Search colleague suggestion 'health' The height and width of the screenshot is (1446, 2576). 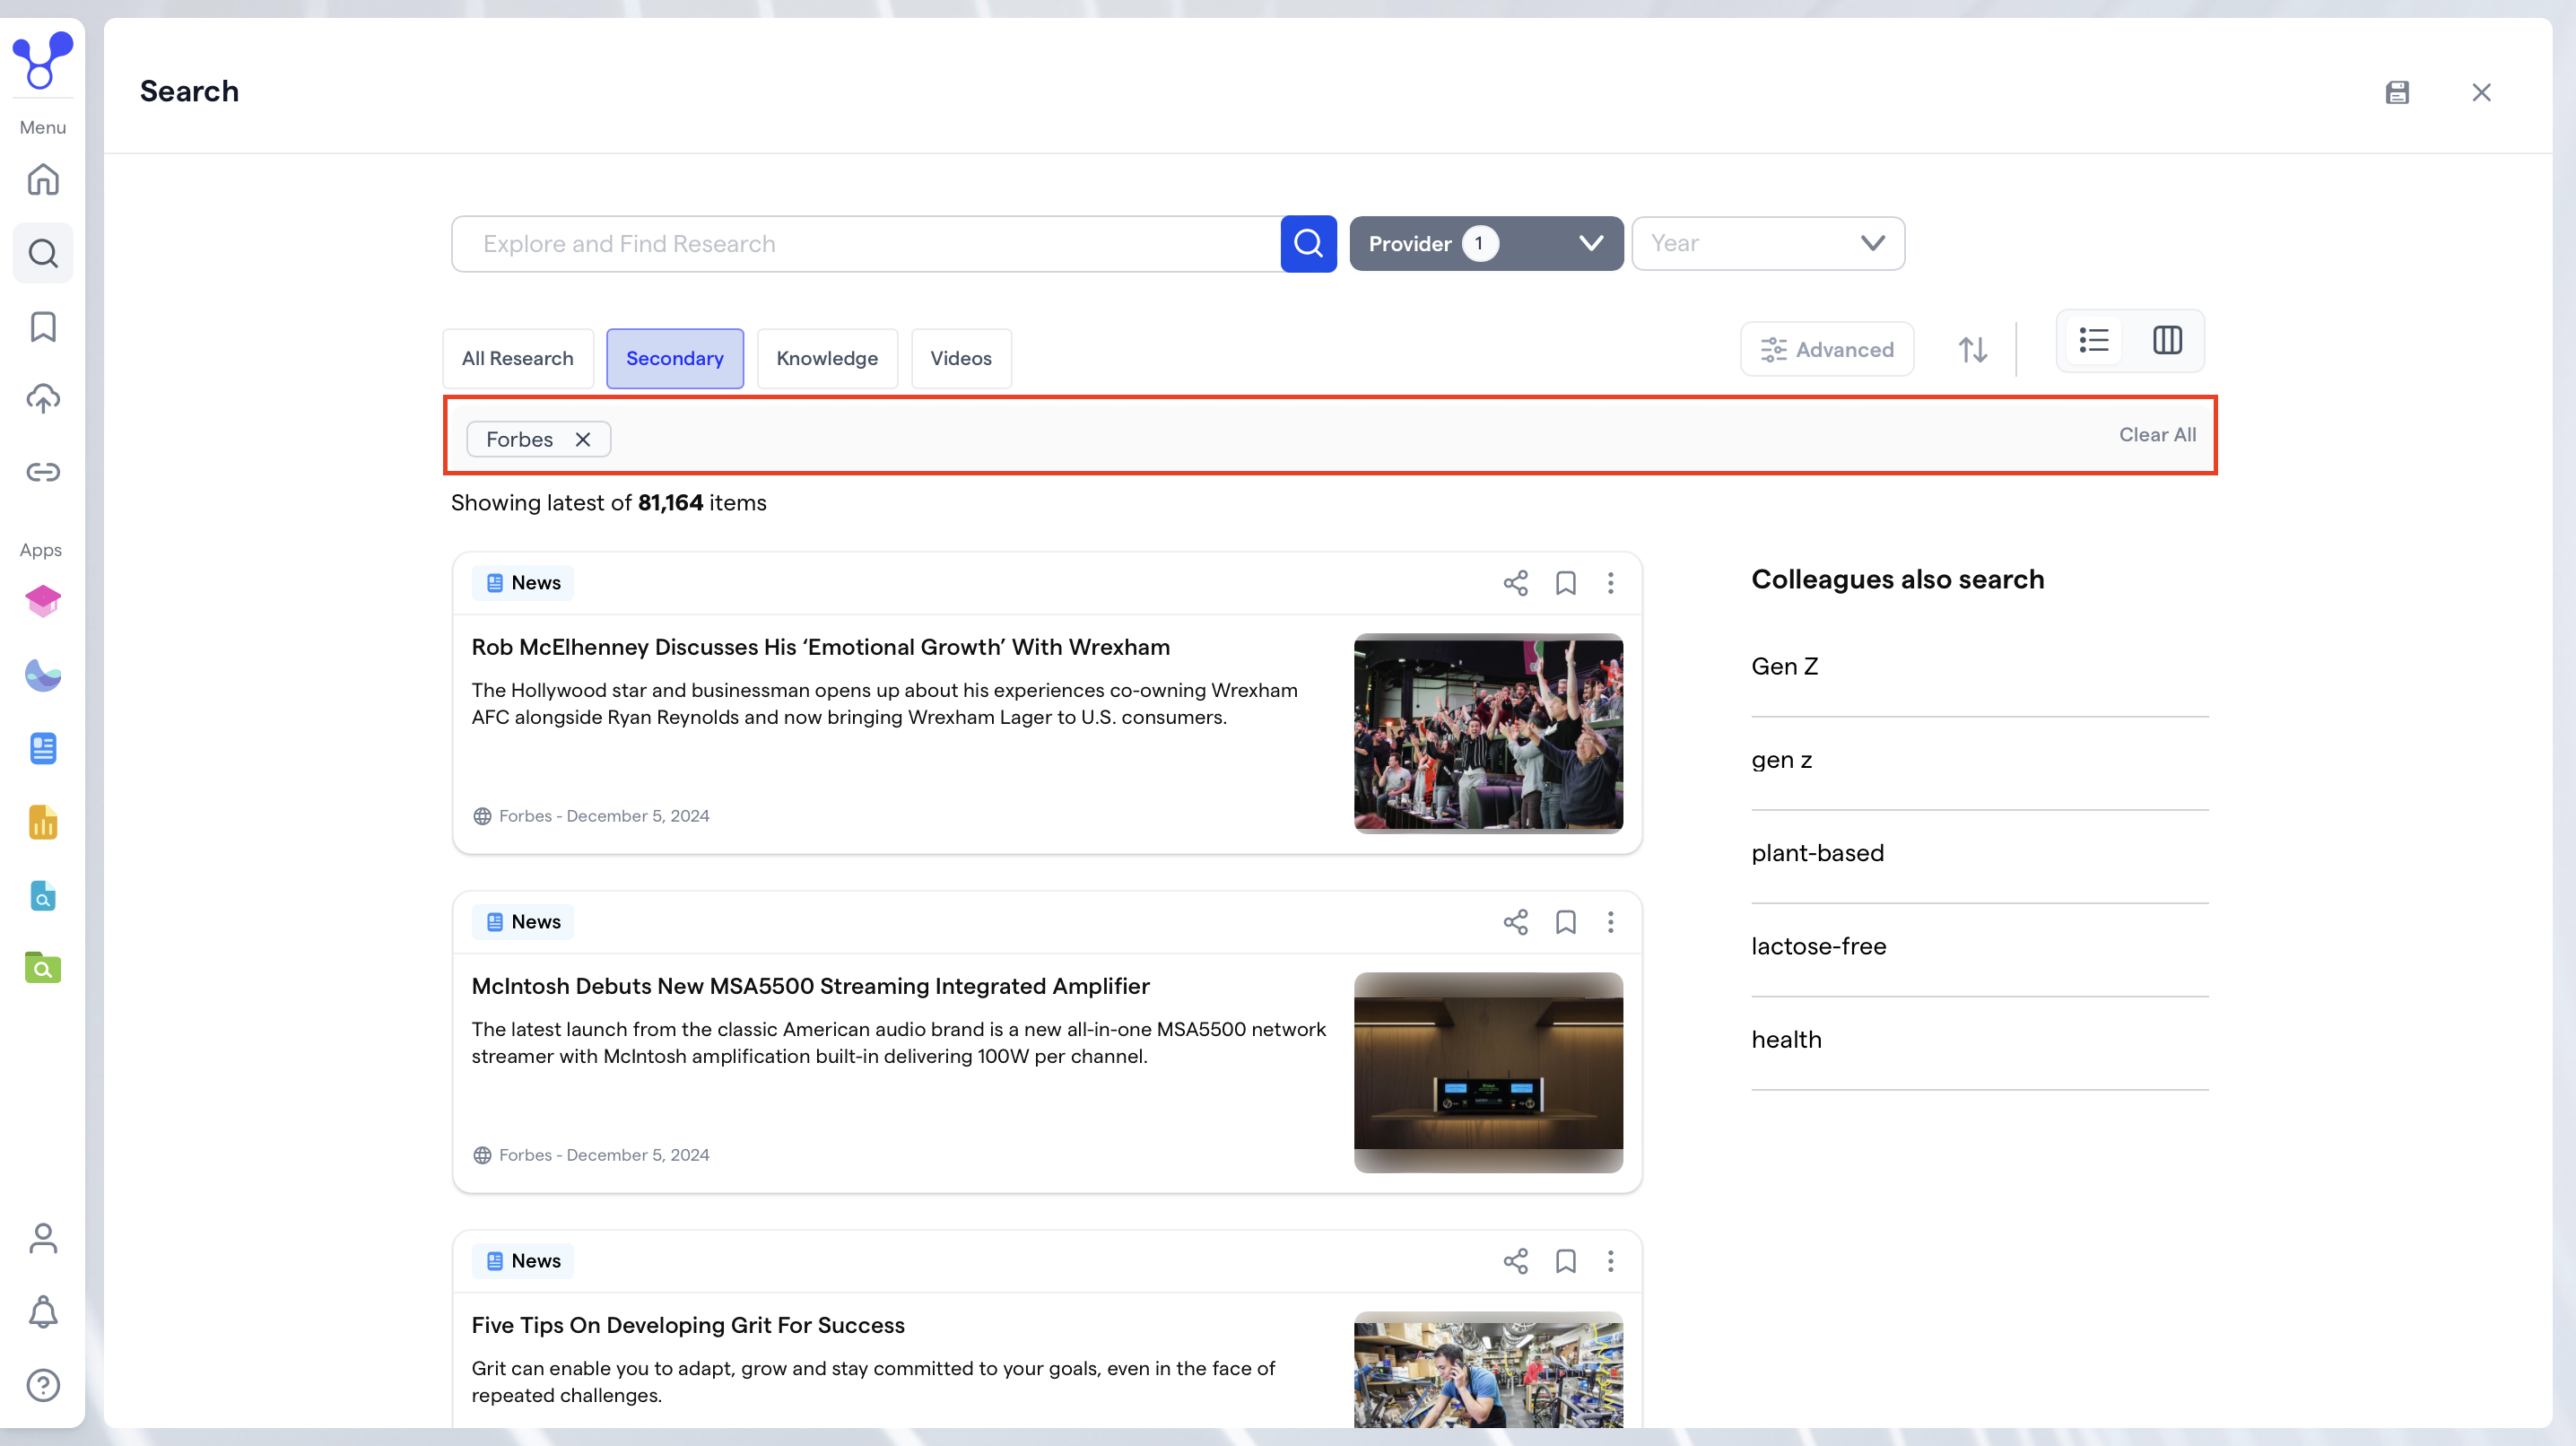[1786, 1039]
